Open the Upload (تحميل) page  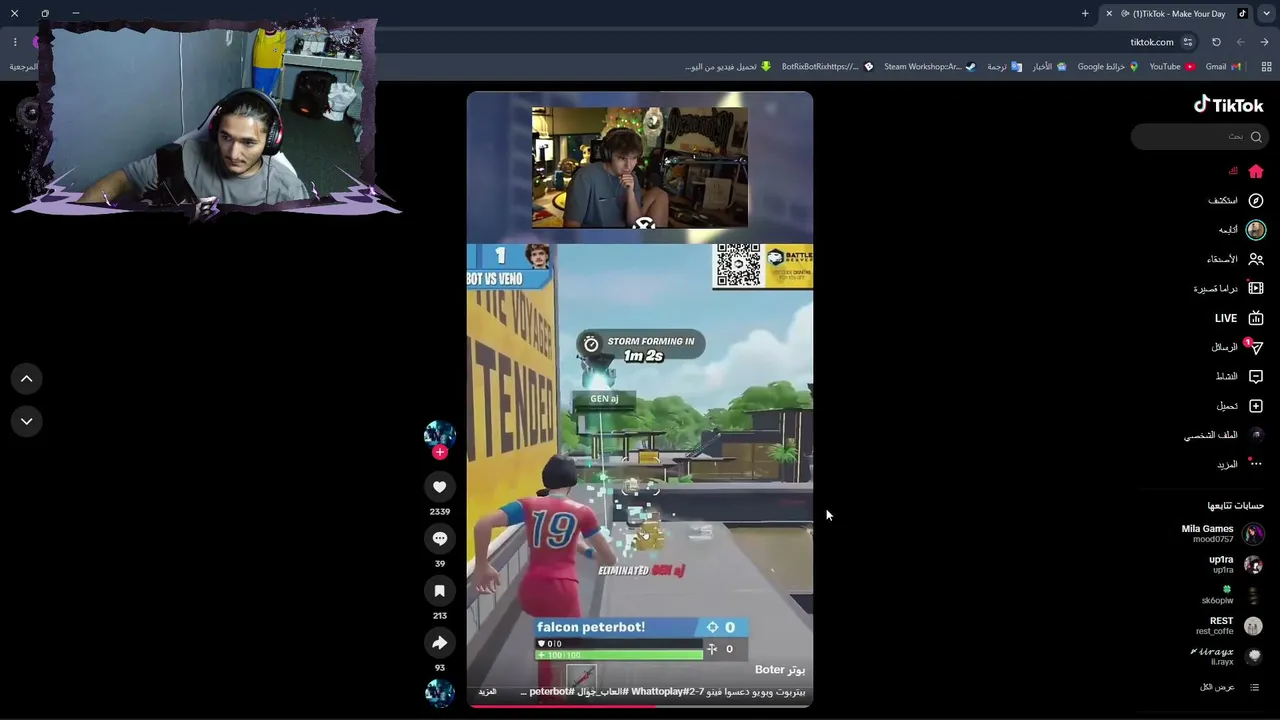1239,406
